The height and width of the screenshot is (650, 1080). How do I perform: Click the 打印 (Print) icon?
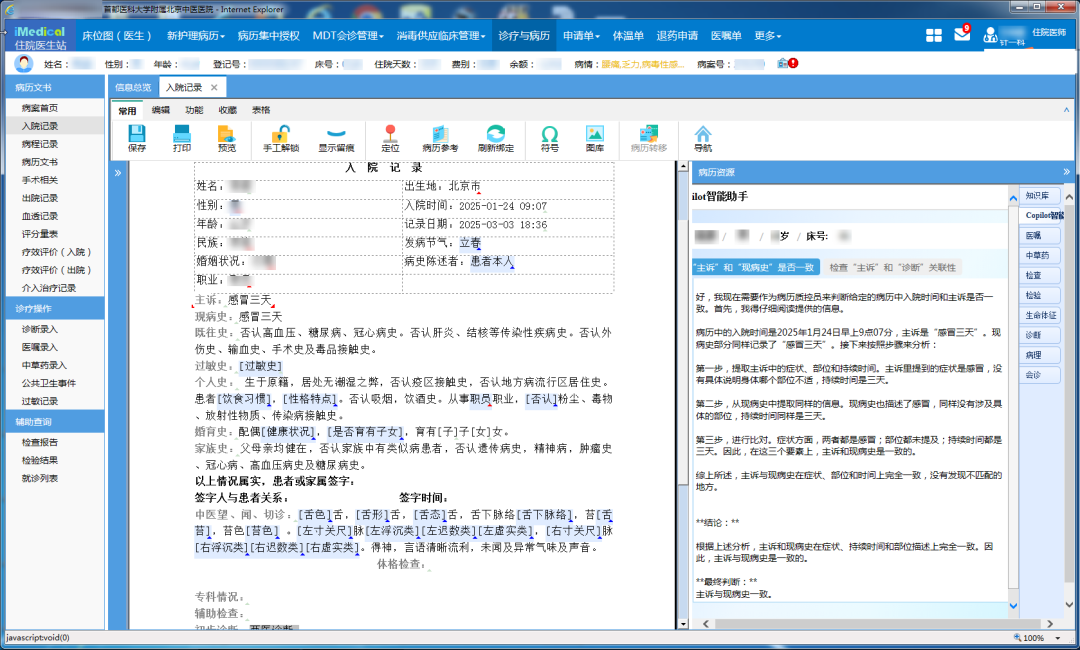tap(181, 139)
